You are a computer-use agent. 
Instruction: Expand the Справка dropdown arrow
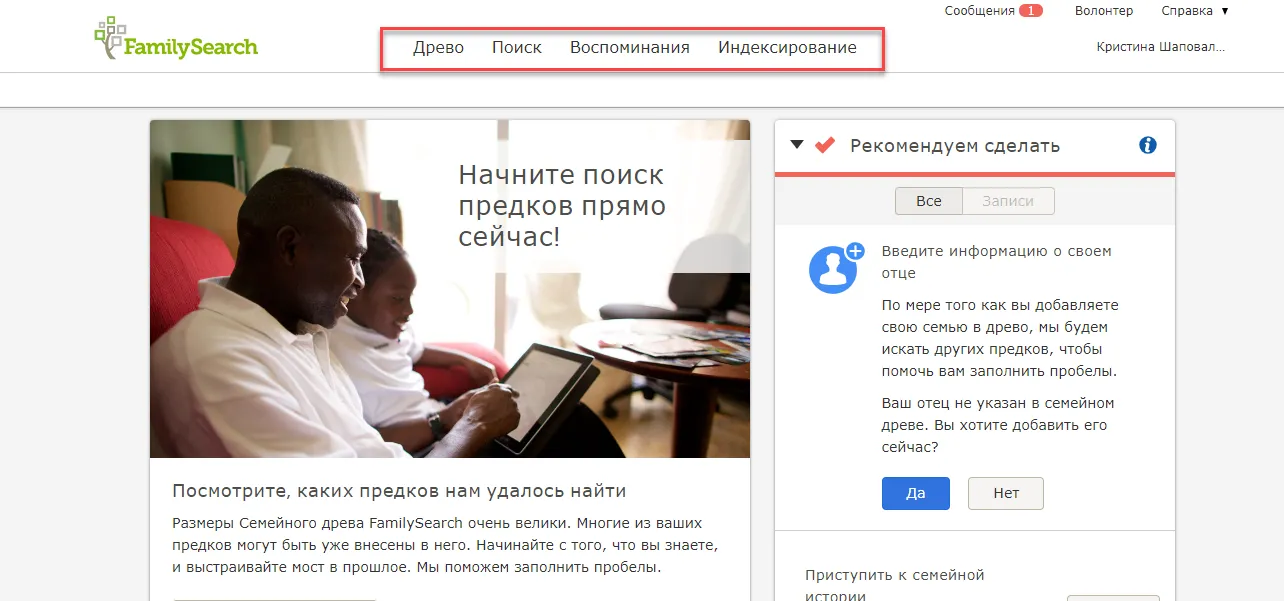[x=1224, y=11]
